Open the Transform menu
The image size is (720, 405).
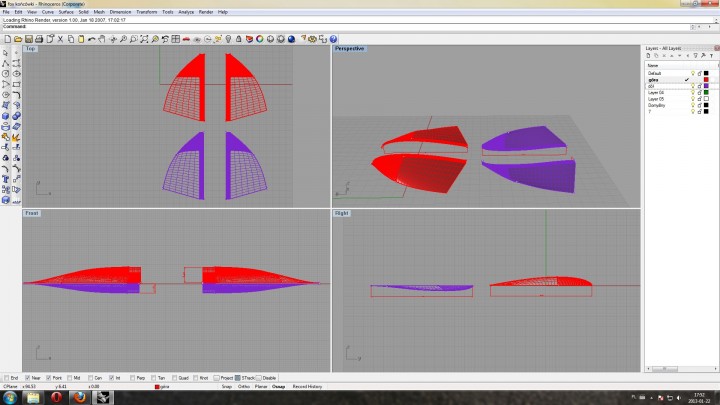(145, 12)
